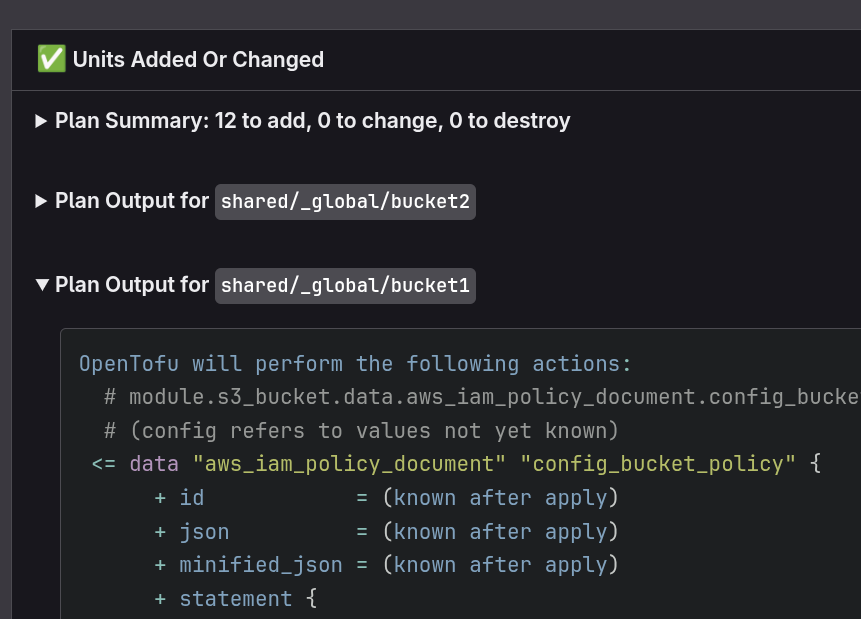Screen dimensions: 861x619
Task: Click OpenTofu will perform the following actions line
Action: (355, 364)
